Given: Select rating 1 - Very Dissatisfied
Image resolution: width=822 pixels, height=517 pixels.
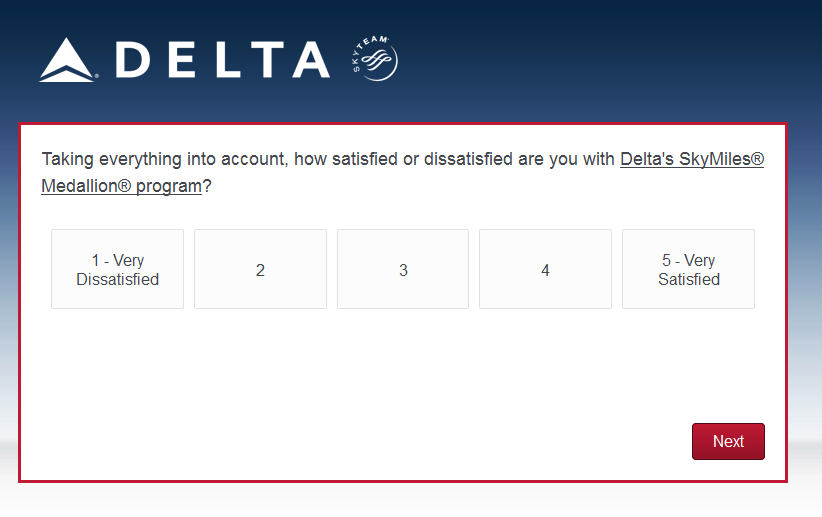Looking at the screenshot, I should pos(118,270).
